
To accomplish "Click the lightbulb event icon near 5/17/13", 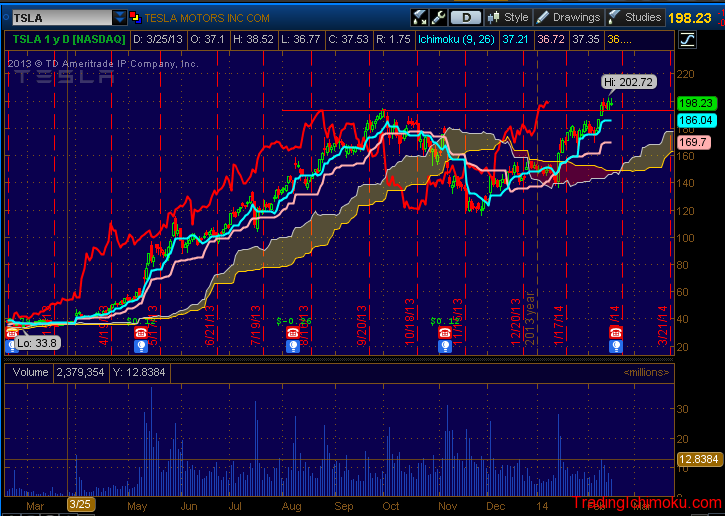I will [x=141, y=346].
